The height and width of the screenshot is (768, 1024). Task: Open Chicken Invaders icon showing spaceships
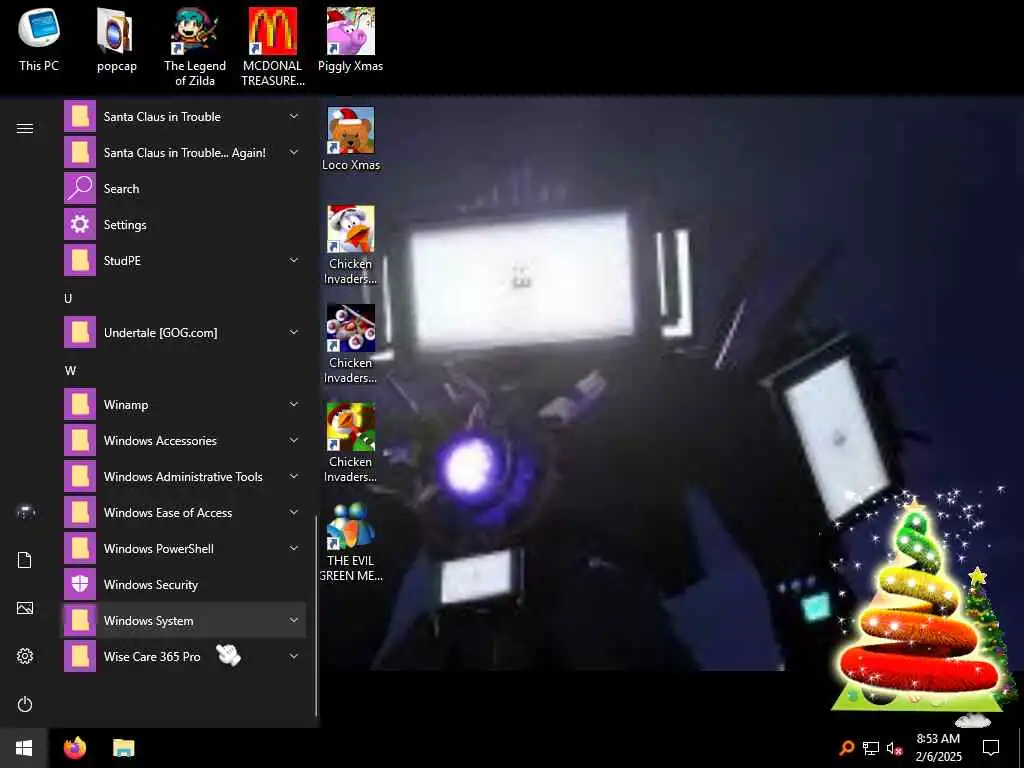[x=351, y=344]
